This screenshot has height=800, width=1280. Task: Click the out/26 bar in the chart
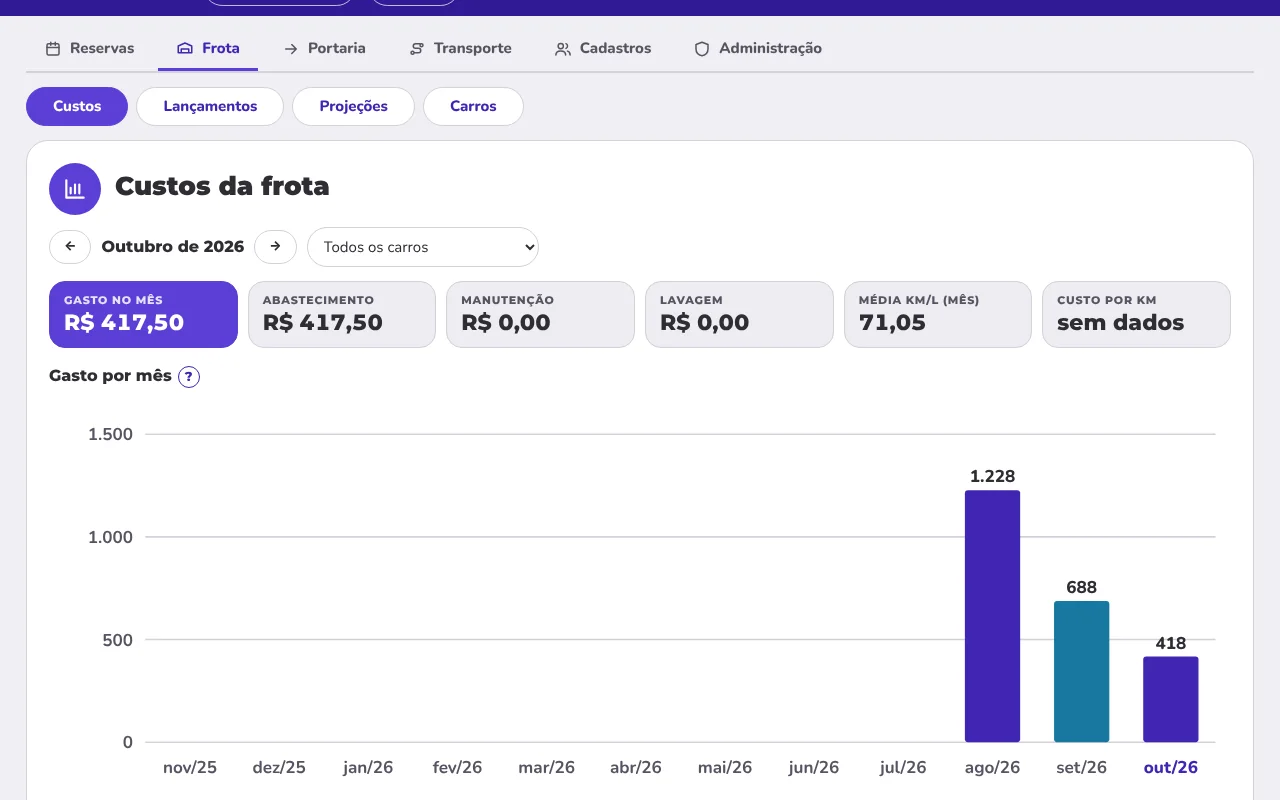tap(1171, 699)
